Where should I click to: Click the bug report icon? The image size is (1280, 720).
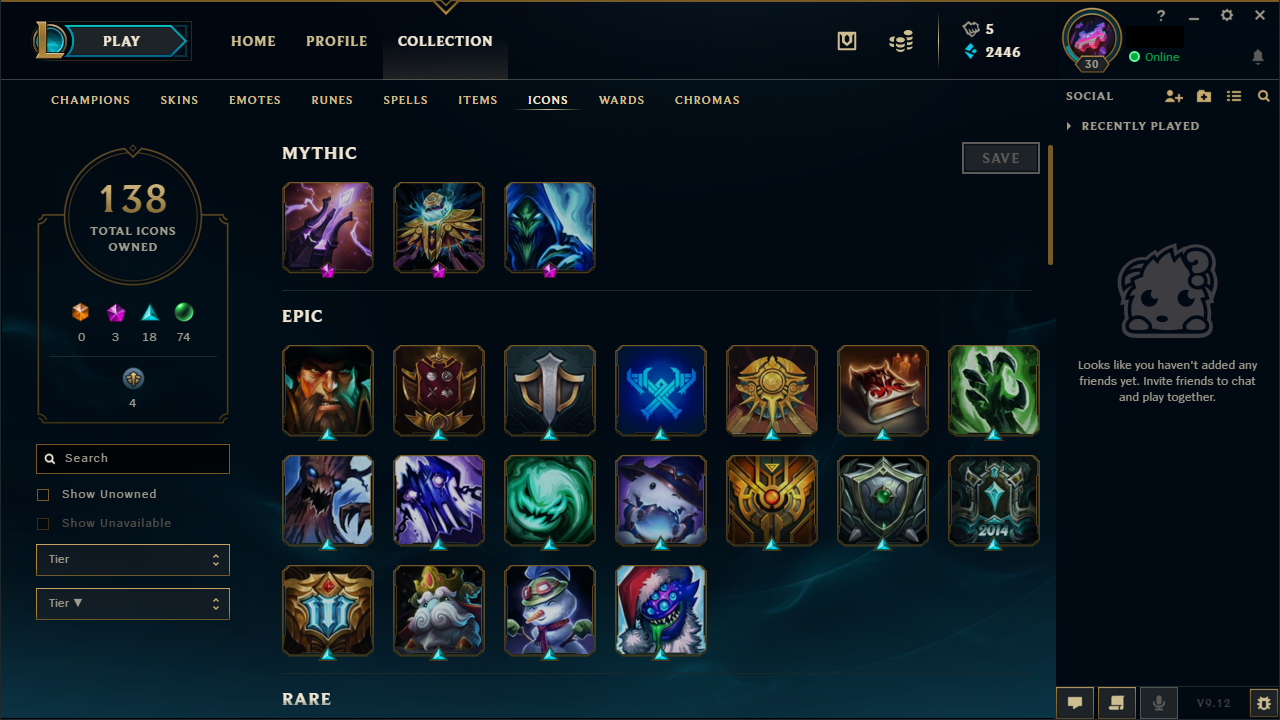(x=1264, y=703)
